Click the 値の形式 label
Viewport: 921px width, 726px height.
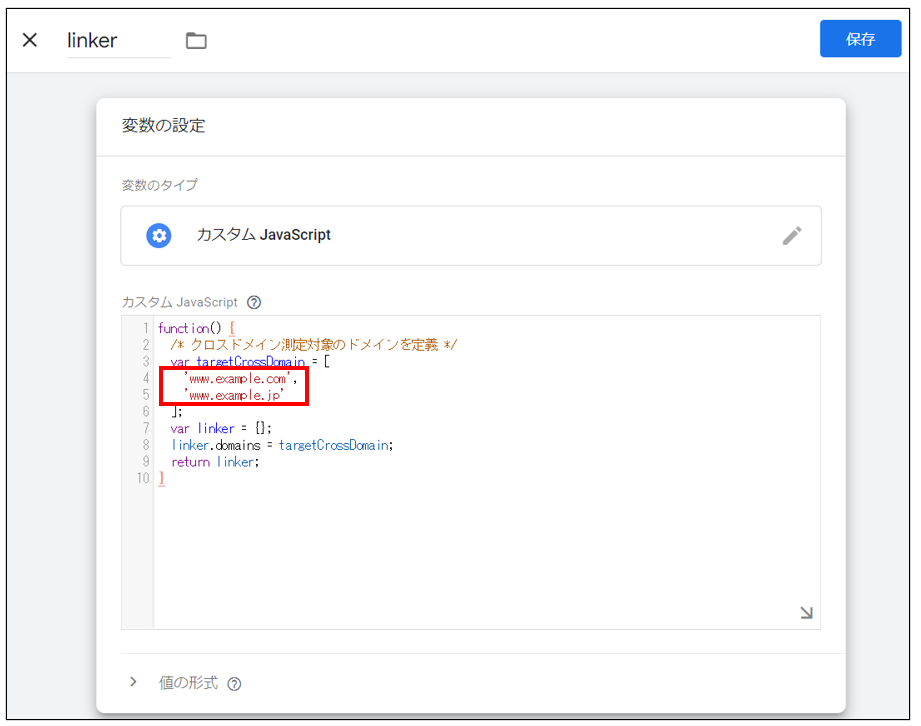(x=188, y=683)
